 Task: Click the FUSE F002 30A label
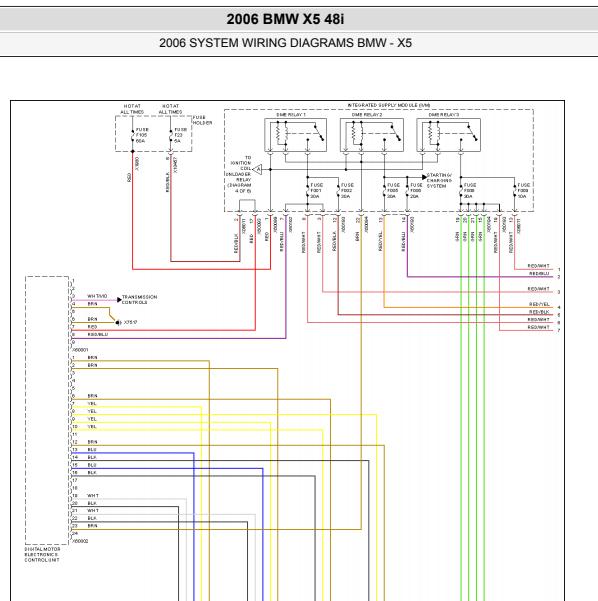pos(347,190)
